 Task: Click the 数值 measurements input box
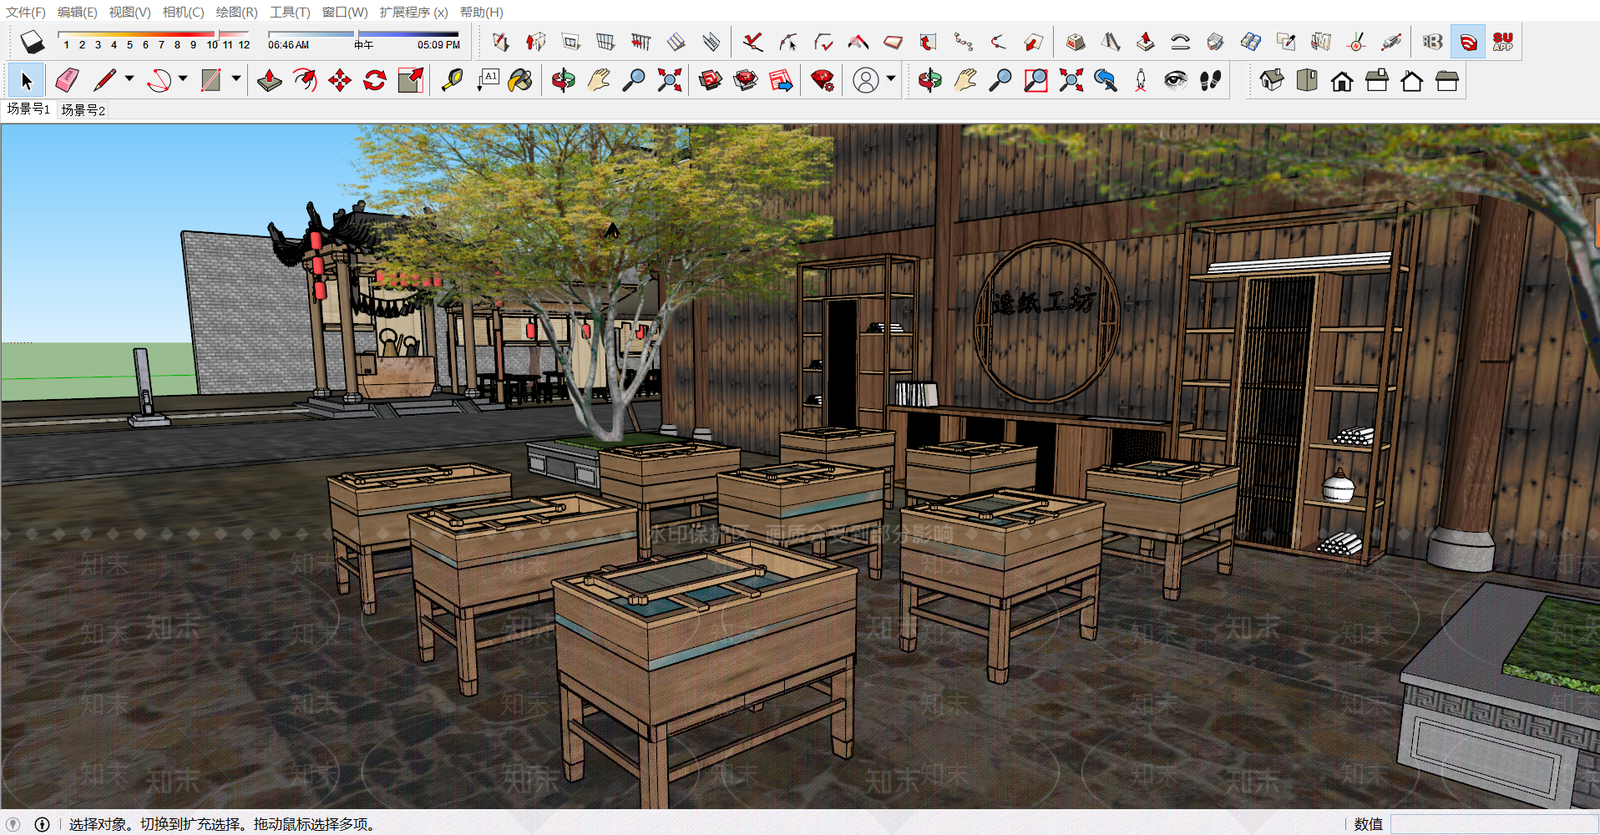click(1495, 824)
